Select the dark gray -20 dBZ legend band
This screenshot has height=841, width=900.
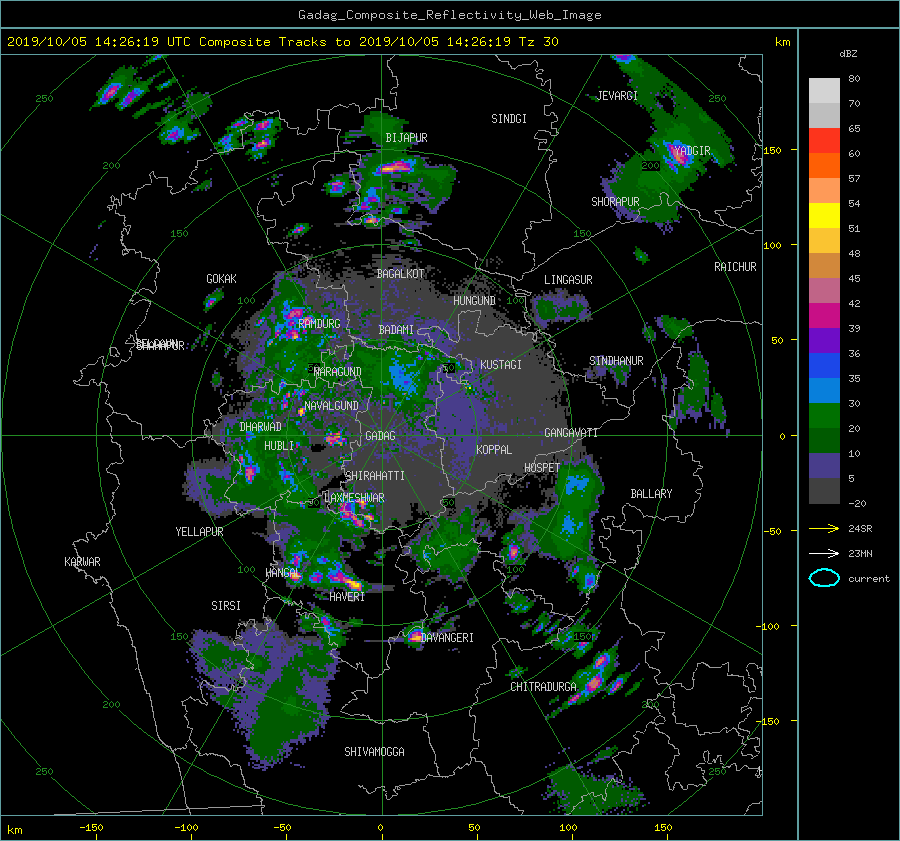[824, 491]
